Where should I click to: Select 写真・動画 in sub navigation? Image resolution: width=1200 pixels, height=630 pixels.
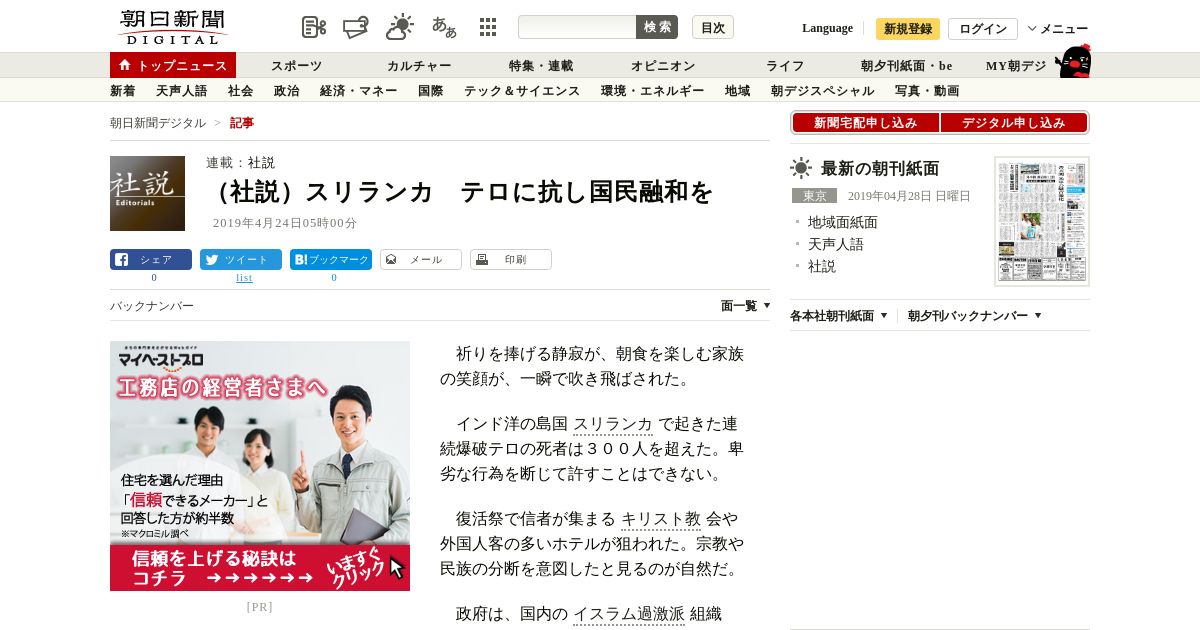tap(927, 91)
